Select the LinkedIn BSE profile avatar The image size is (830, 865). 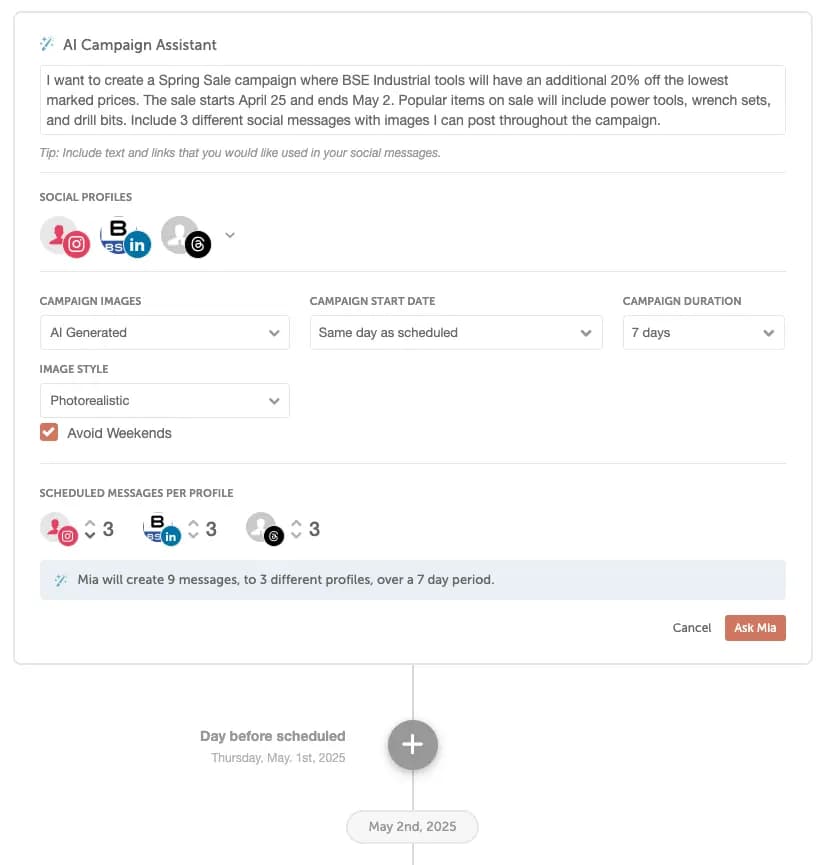[125, 237]
